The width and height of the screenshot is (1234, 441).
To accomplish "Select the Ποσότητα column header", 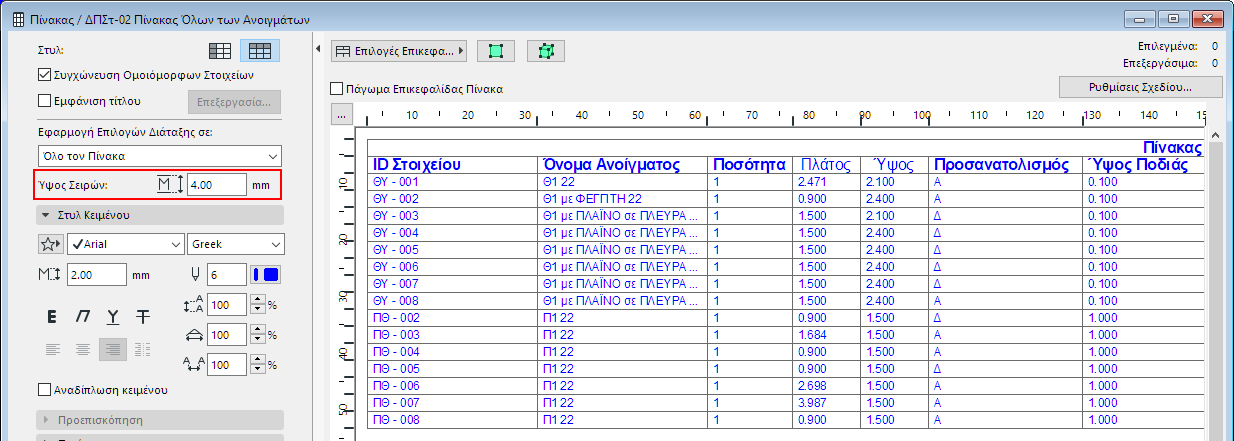I will tap(749, 165).
